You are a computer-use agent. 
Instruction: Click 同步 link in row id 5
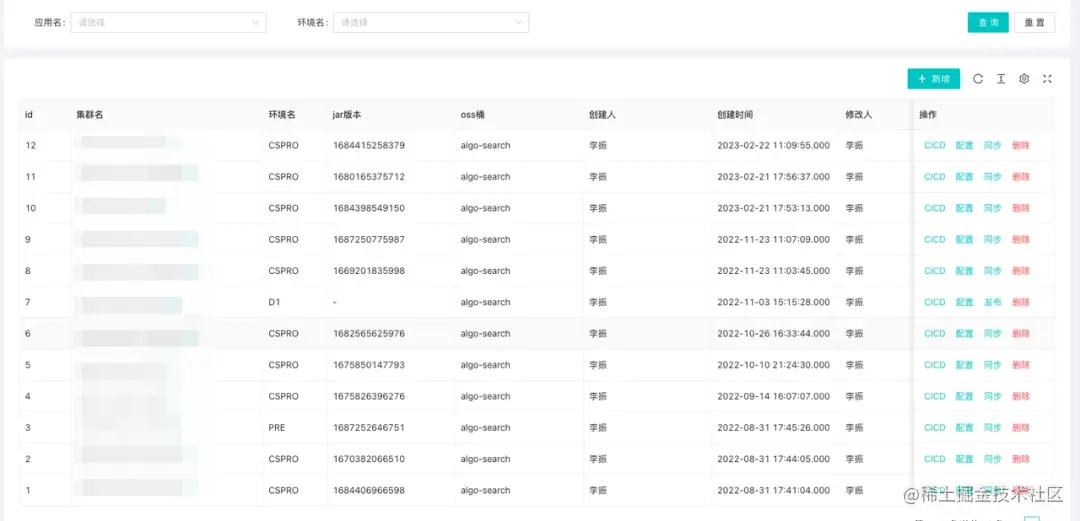pyautogui.click(x=993, y=365)
